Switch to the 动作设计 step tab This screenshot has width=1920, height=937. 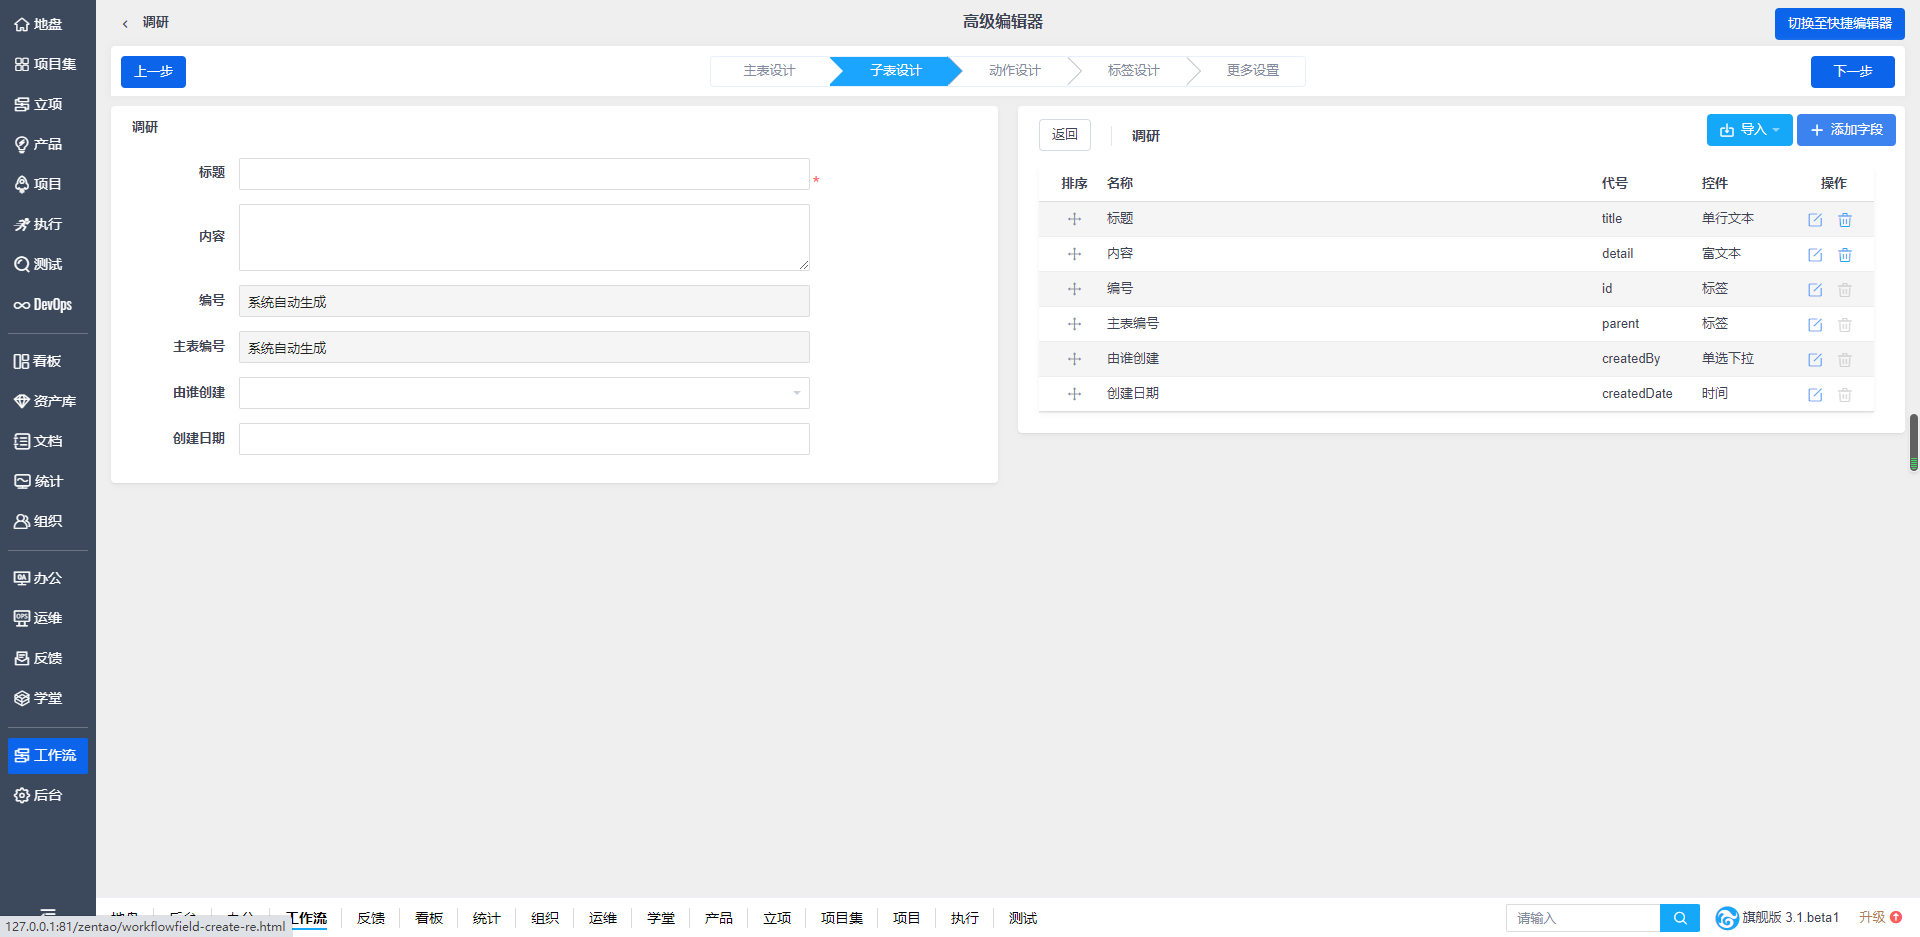pyautogui.click(x=1014, y=71)
